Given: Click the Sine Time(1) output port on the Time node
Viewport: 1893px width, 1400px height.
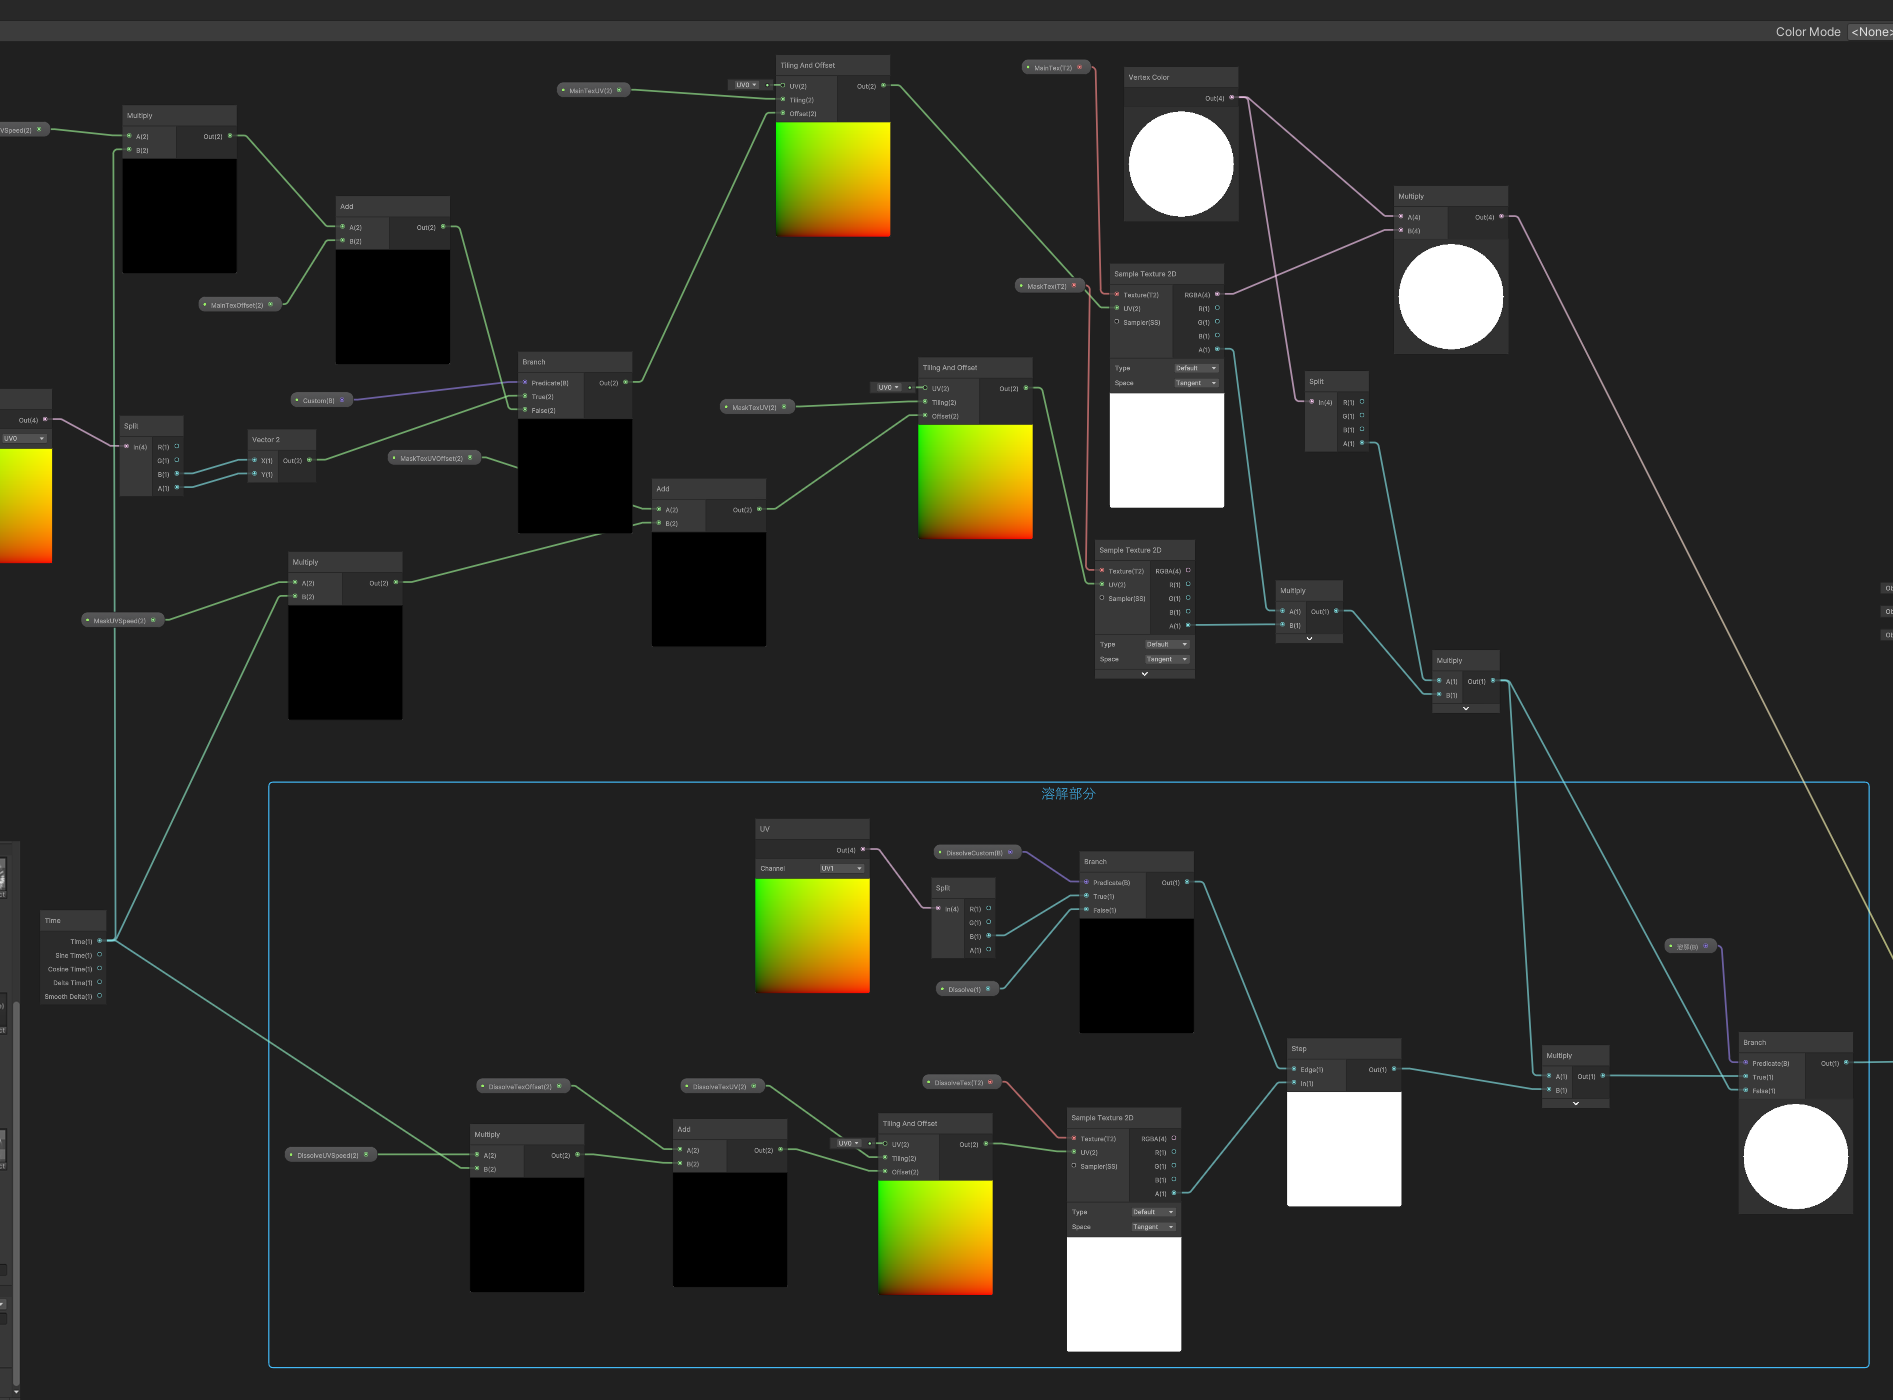Looking at the screenshot, I should tap(99, 955).
